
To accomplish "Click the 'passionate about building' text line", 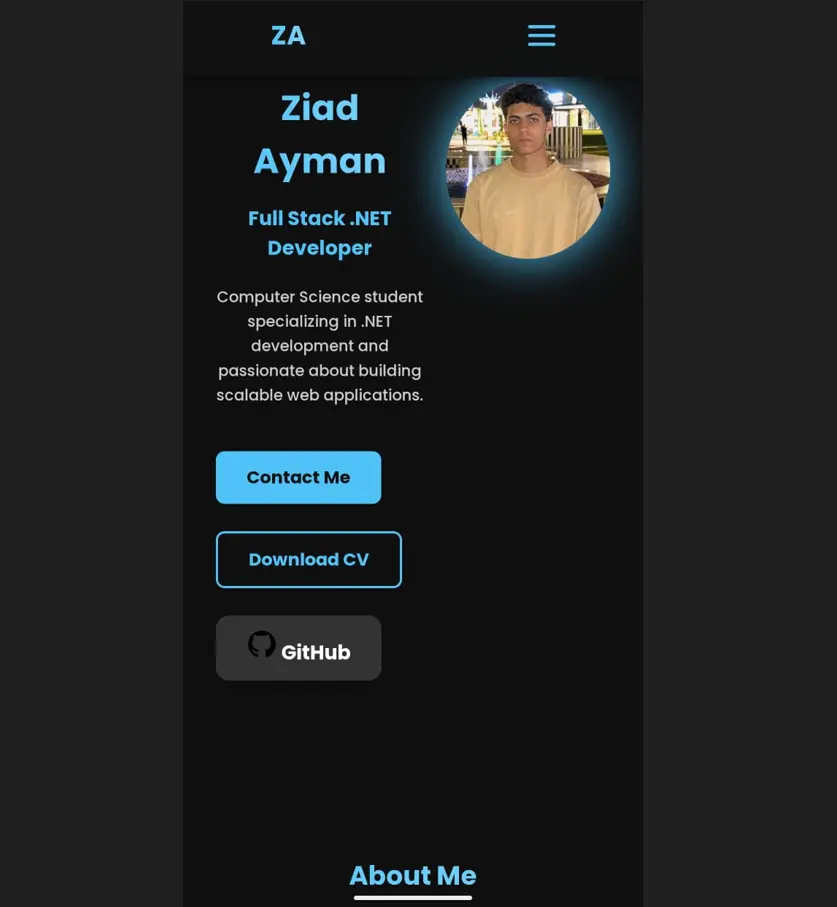I will (x=320, y=370).
